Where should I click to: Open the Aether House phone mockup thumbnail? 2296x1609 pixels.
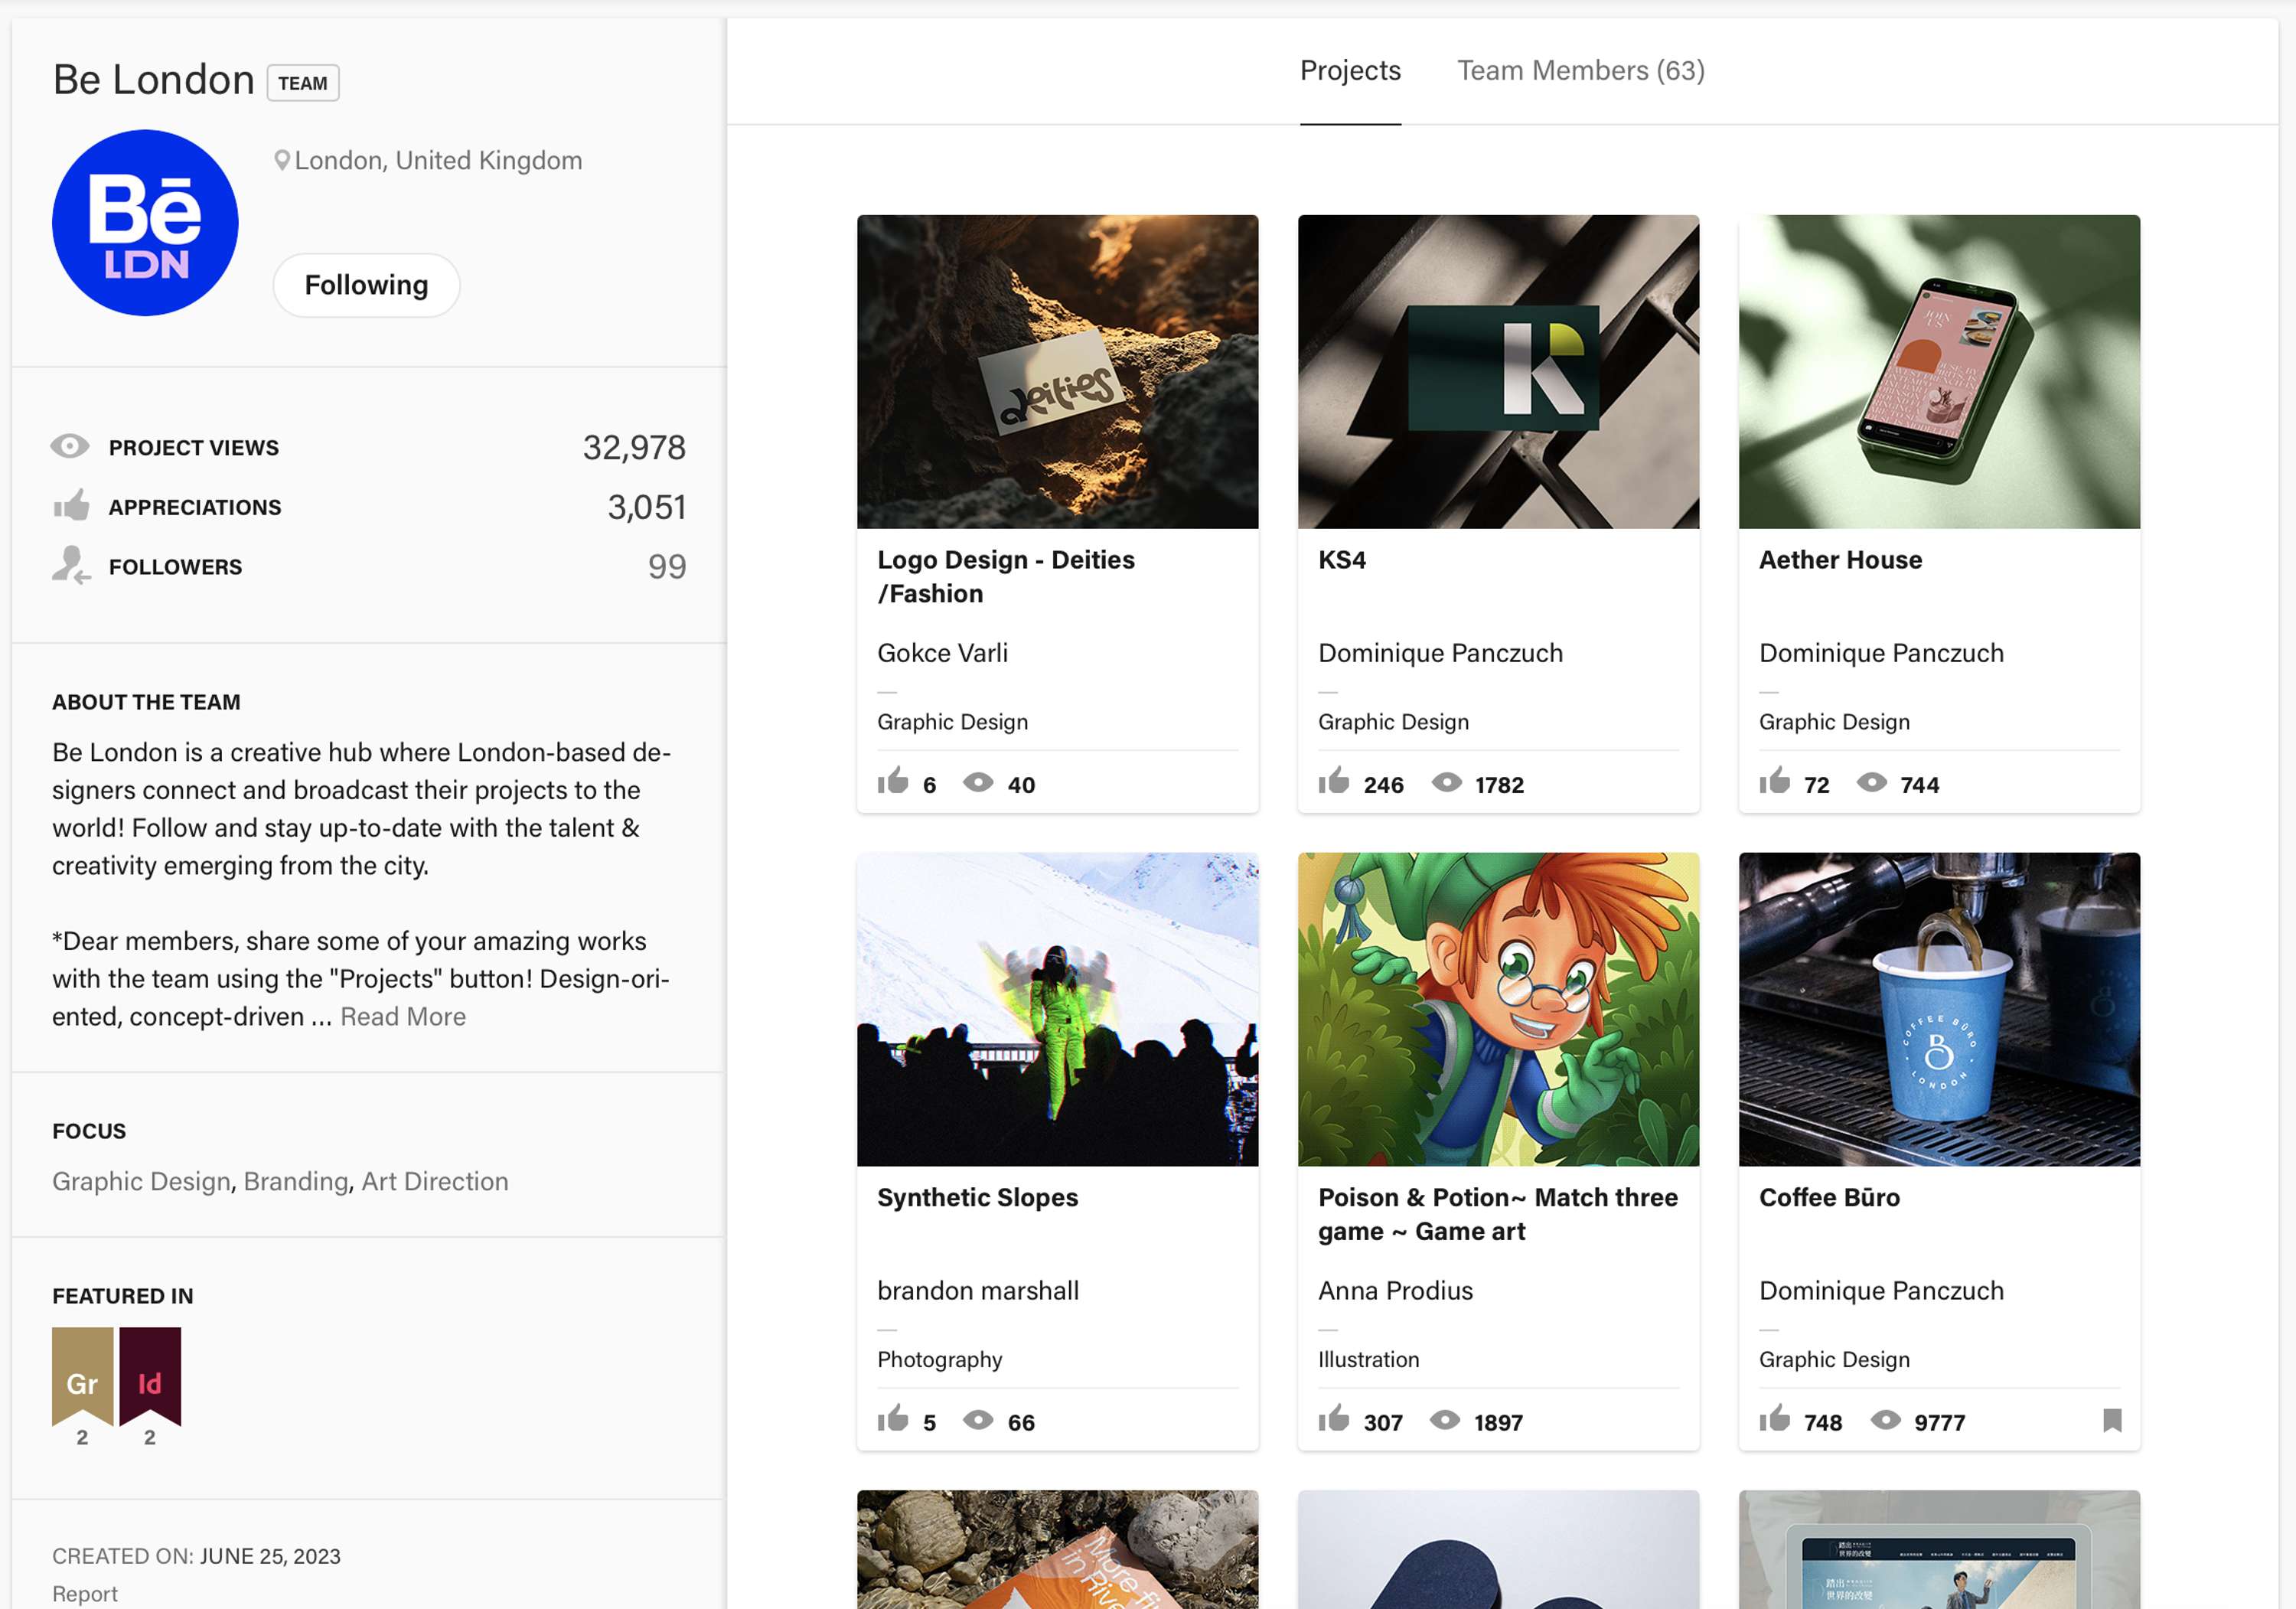pos(1939,372)
